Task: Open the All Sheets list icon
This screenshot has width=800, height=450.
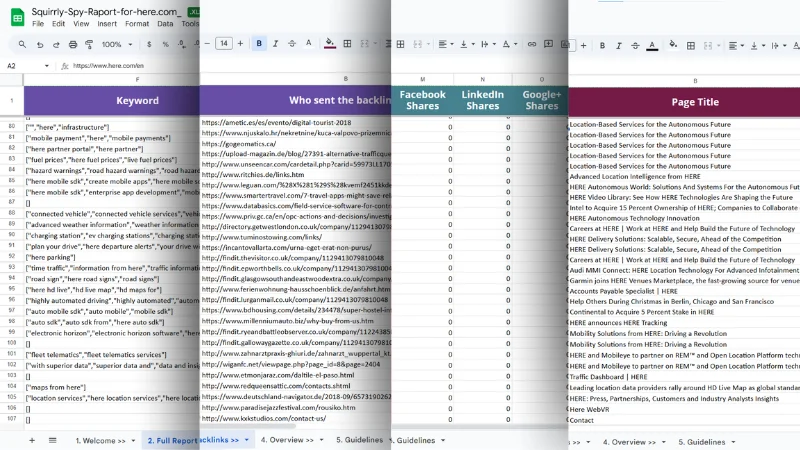Action: pos(51,440)
